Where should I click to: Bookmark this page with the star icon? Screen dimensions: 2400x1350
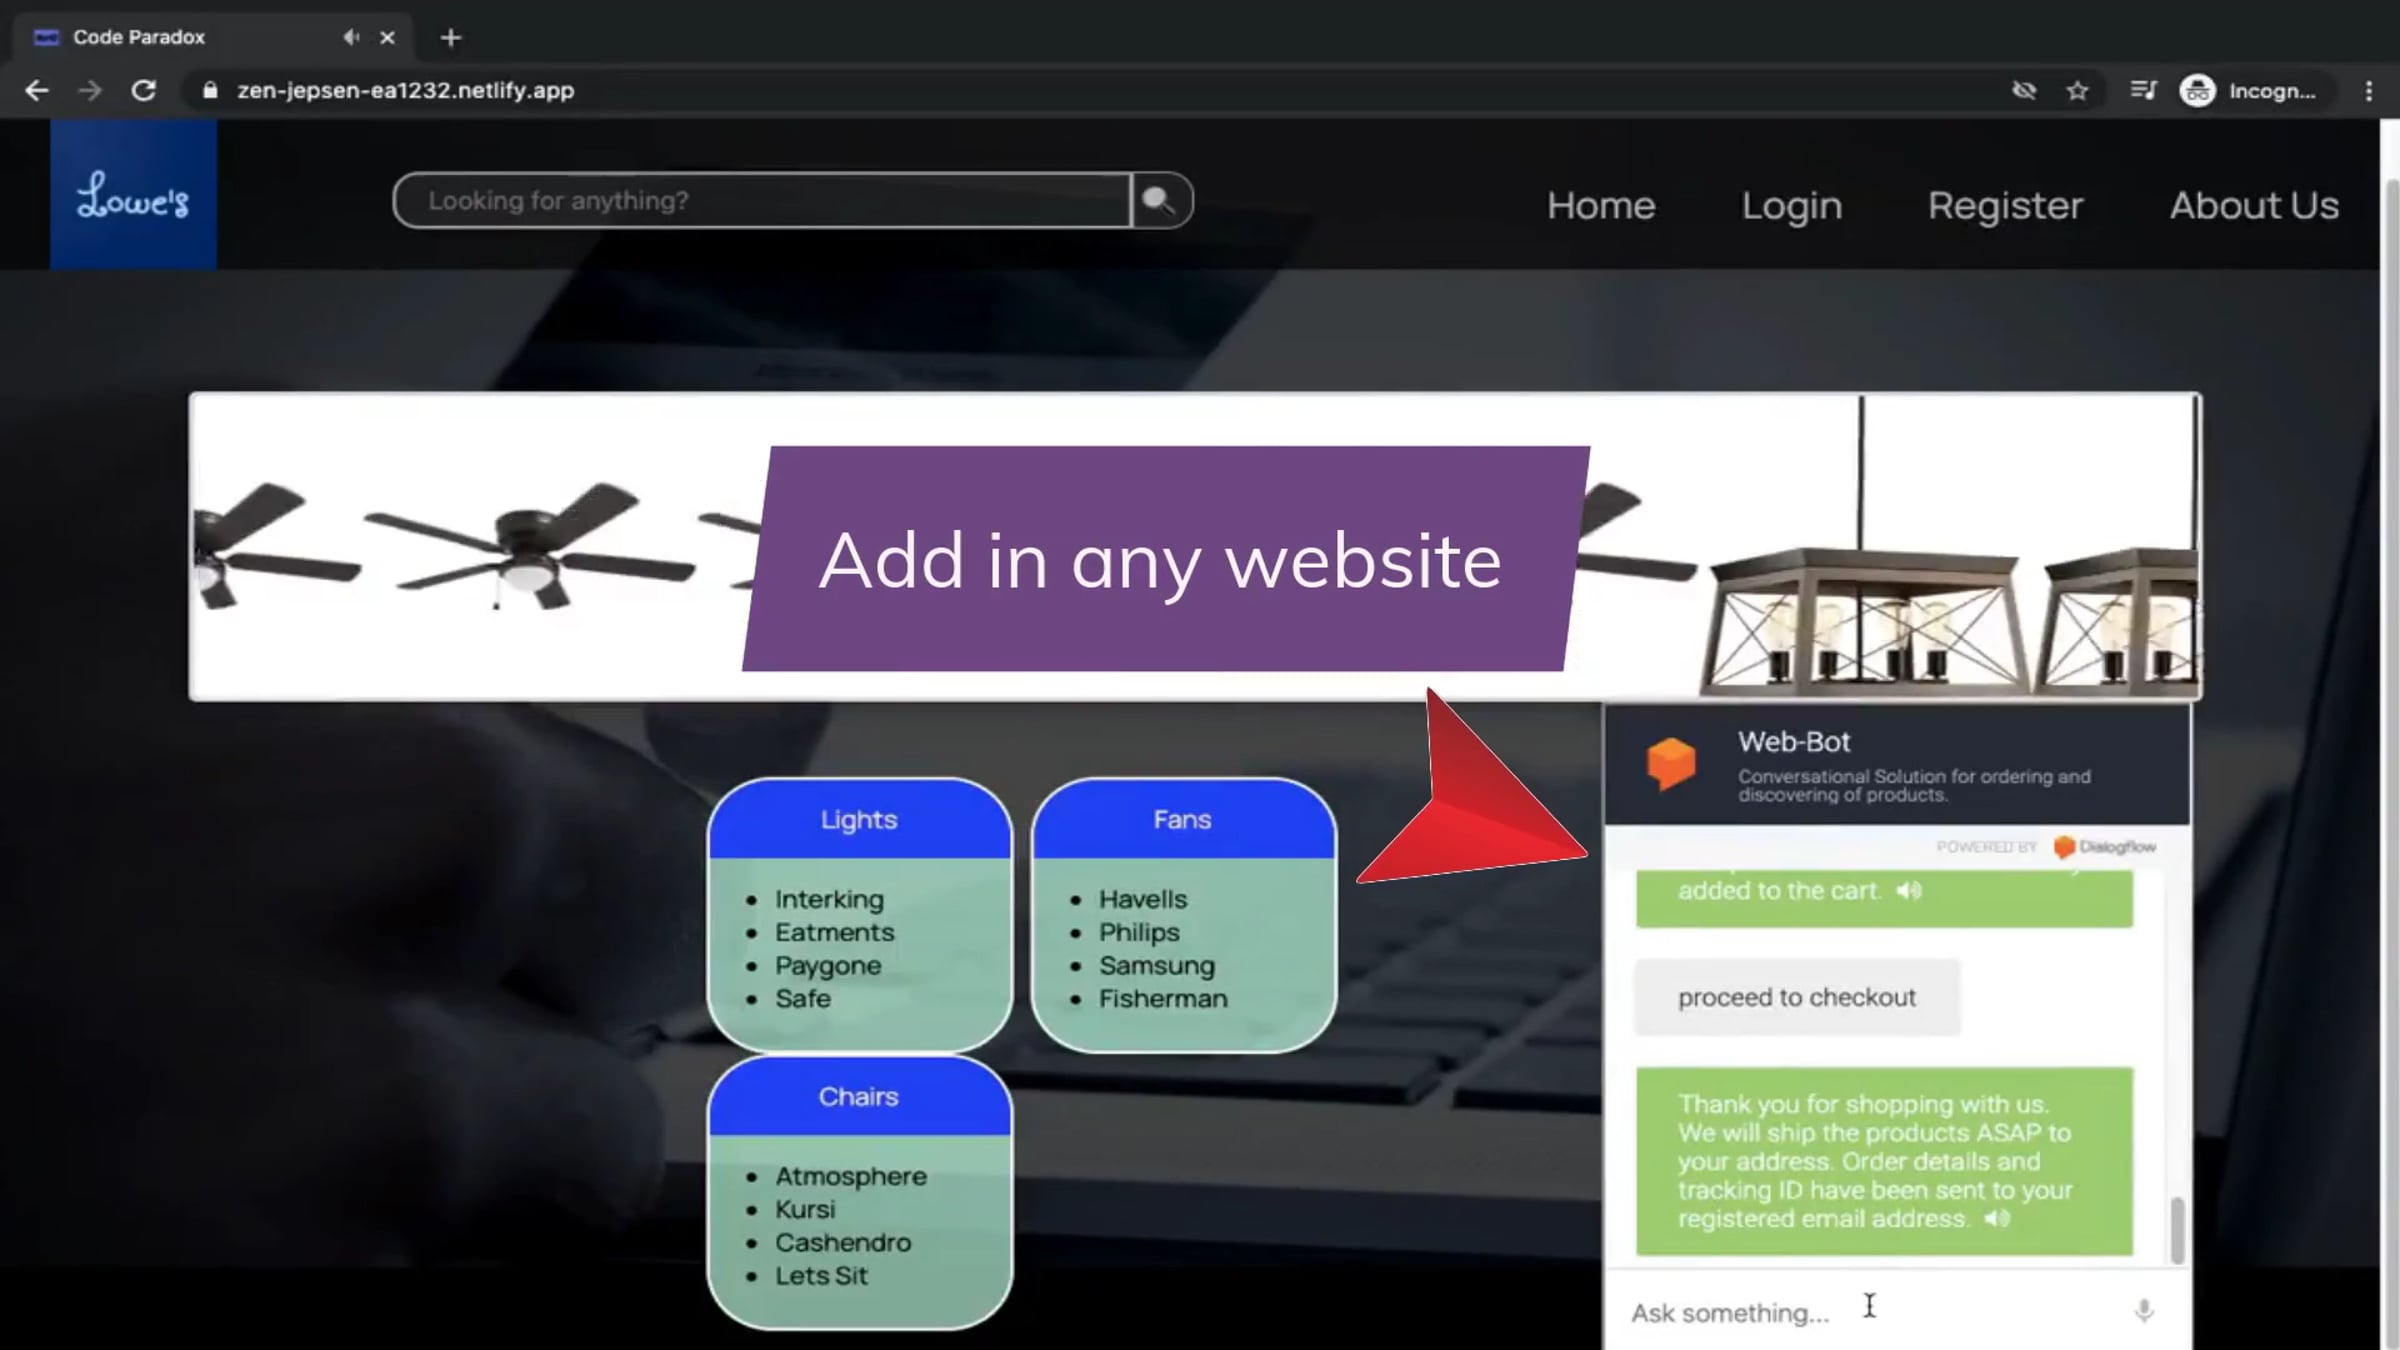2078,90
